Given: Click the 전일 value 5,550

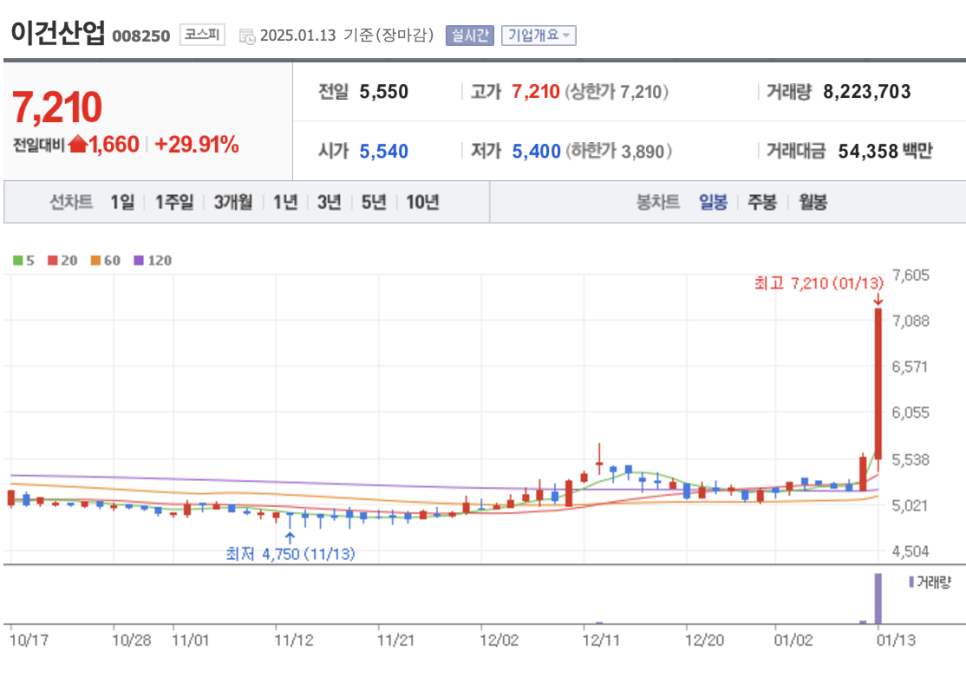Looking at the screenshot, I should pyautogui.click(x=384, y=92).
